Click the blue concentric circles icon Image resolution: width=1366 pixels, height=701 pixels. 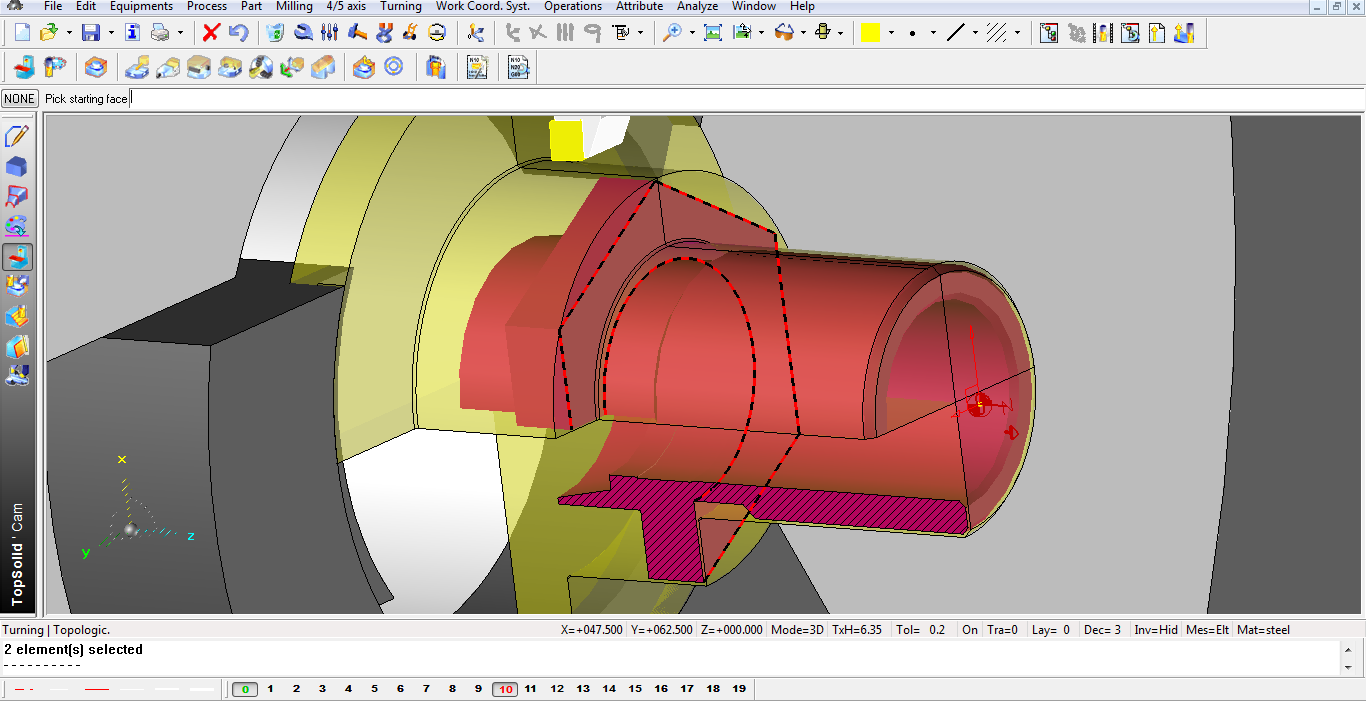click(394, 67)
